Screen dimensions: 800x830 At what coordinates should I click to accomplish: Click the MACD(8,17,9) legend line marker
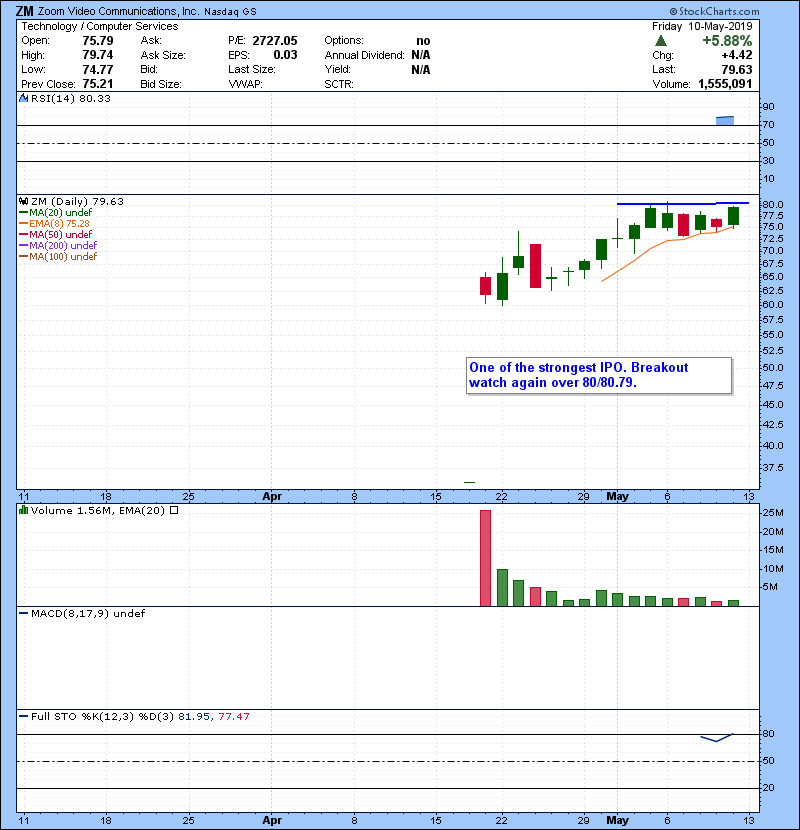pos(23,613)
